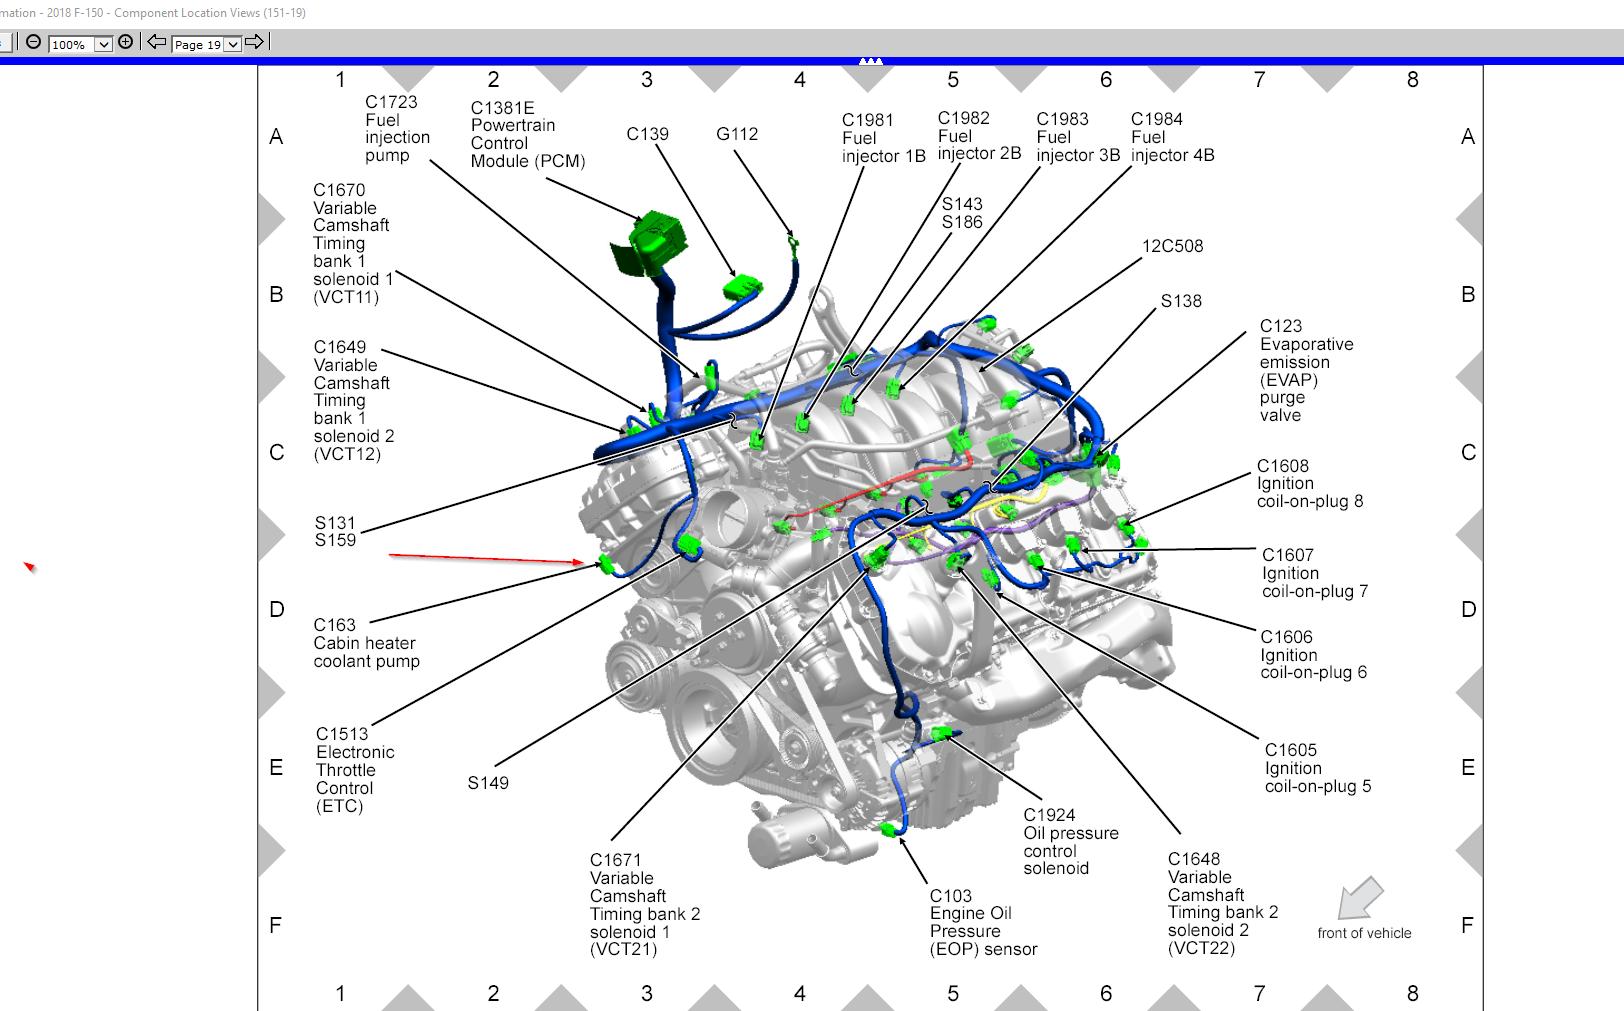Go to next page with right arrow
Viewport: 1624px width, 1011px height.
tap(254, 42)
